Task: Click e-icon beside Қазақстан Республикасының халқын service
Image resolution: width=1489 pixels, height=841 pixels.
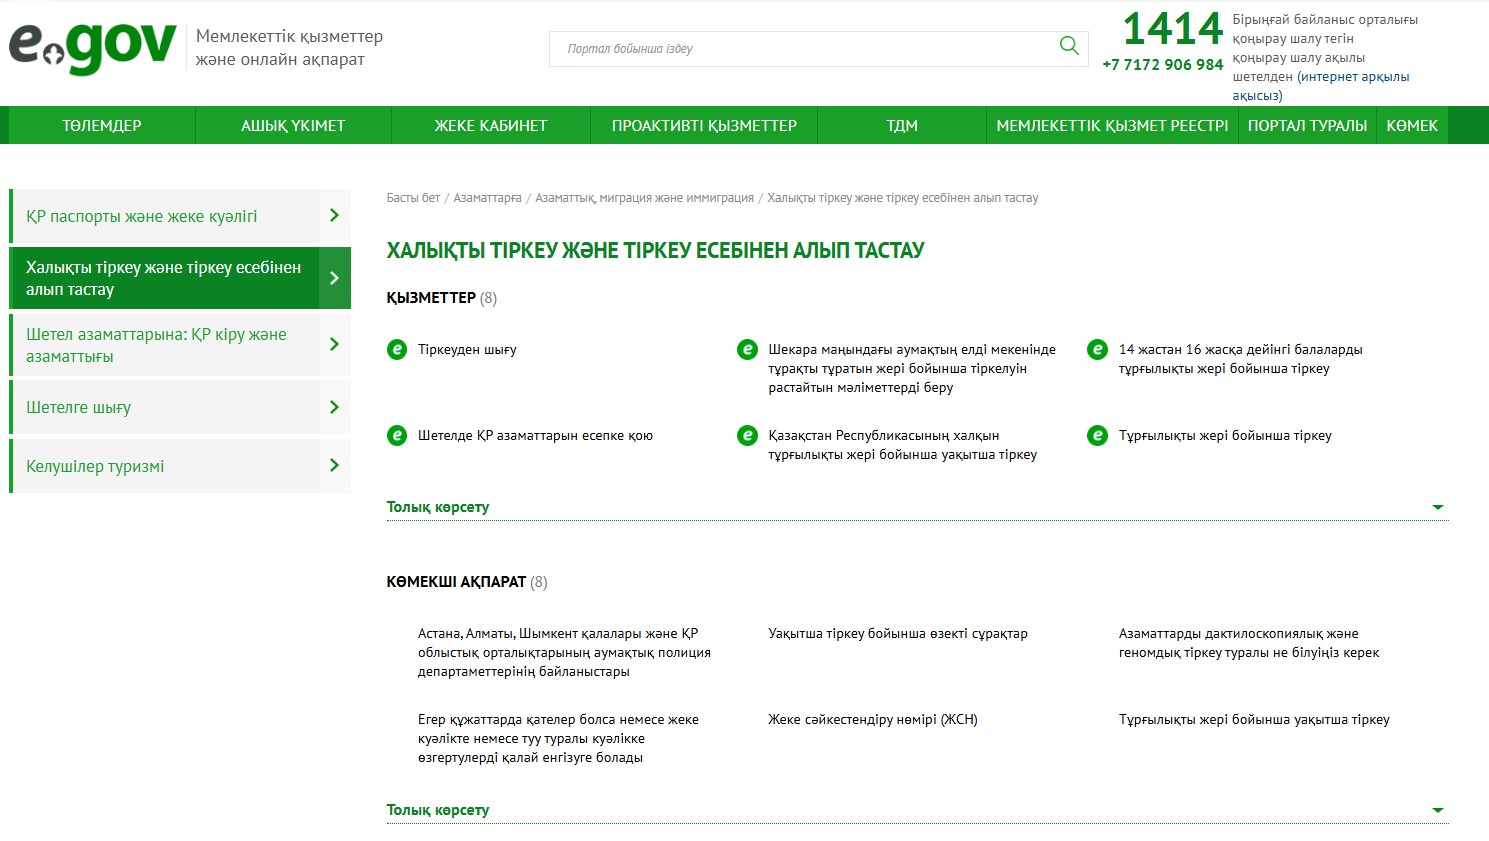Action: coord(747,436)
